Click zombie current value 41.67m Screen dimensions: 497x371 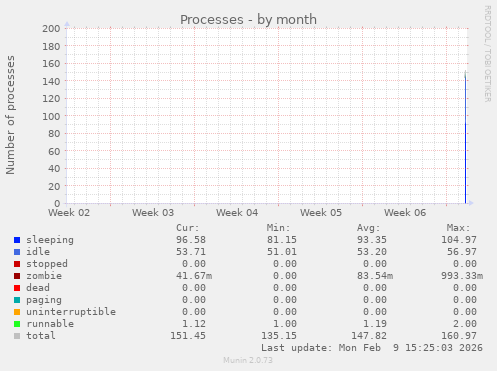point(194,276)
